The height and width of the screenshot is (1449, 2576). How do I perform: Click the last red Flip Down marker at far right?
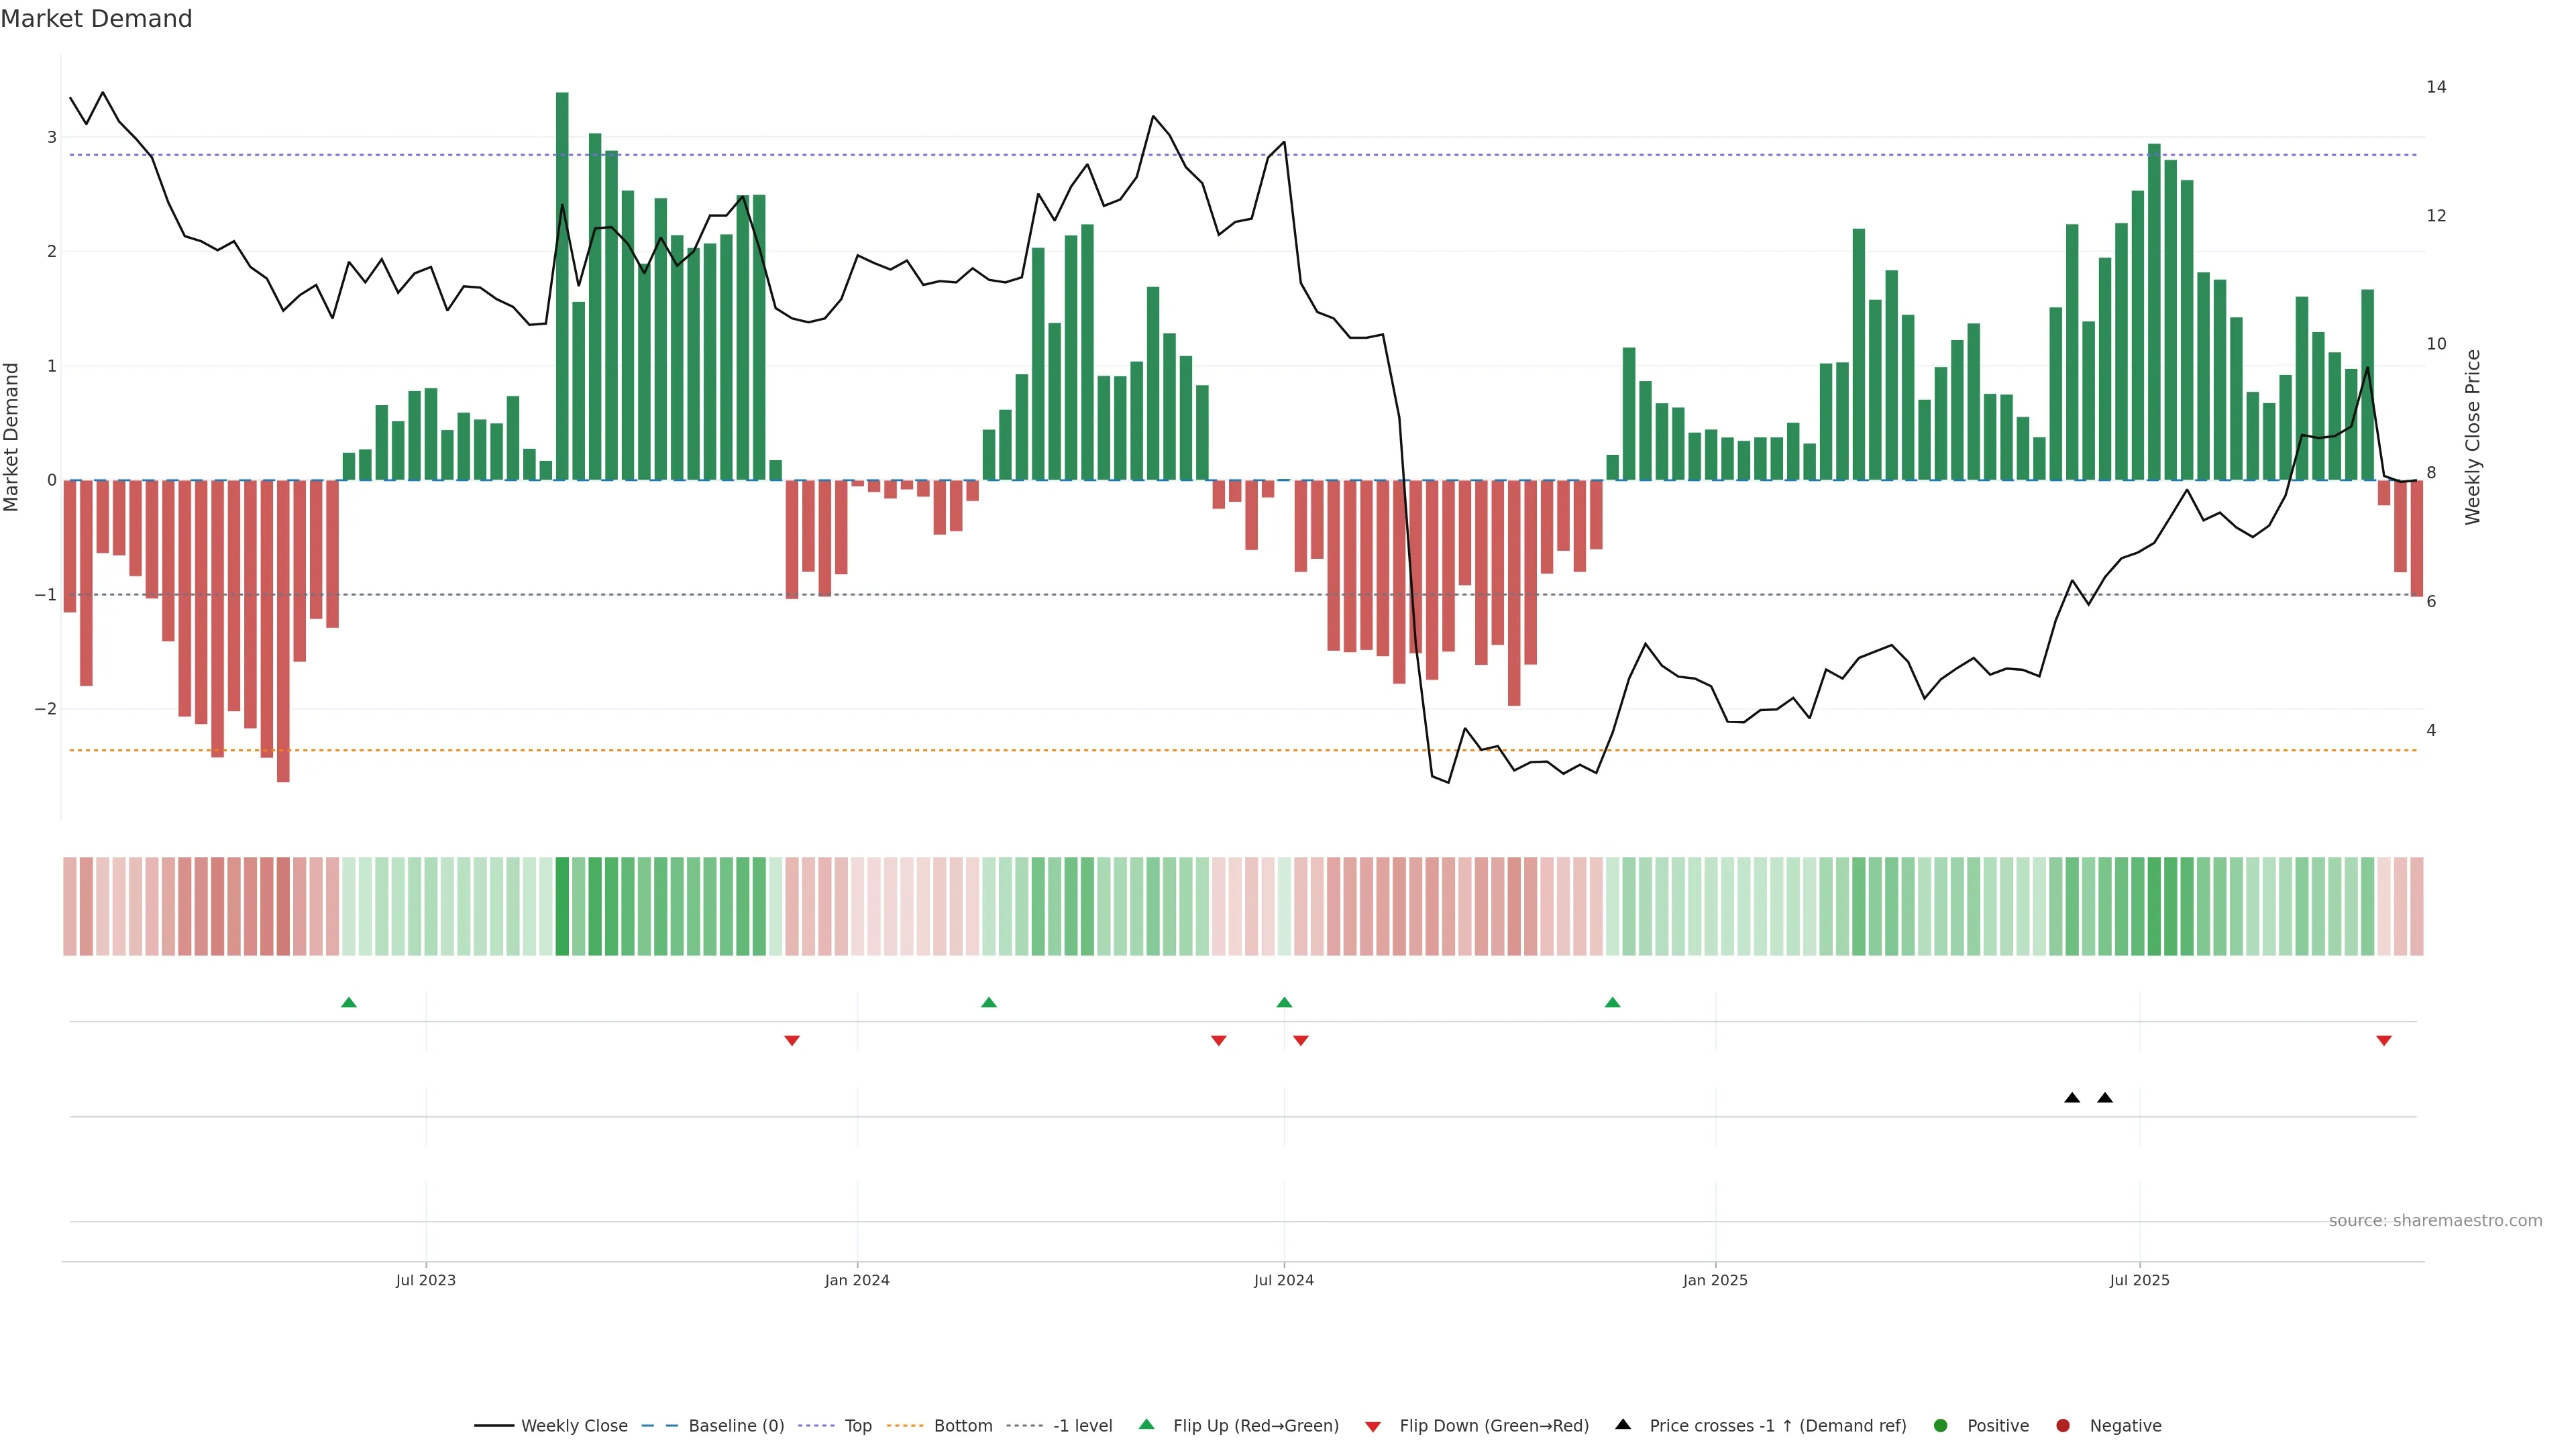(2384, 1041)
